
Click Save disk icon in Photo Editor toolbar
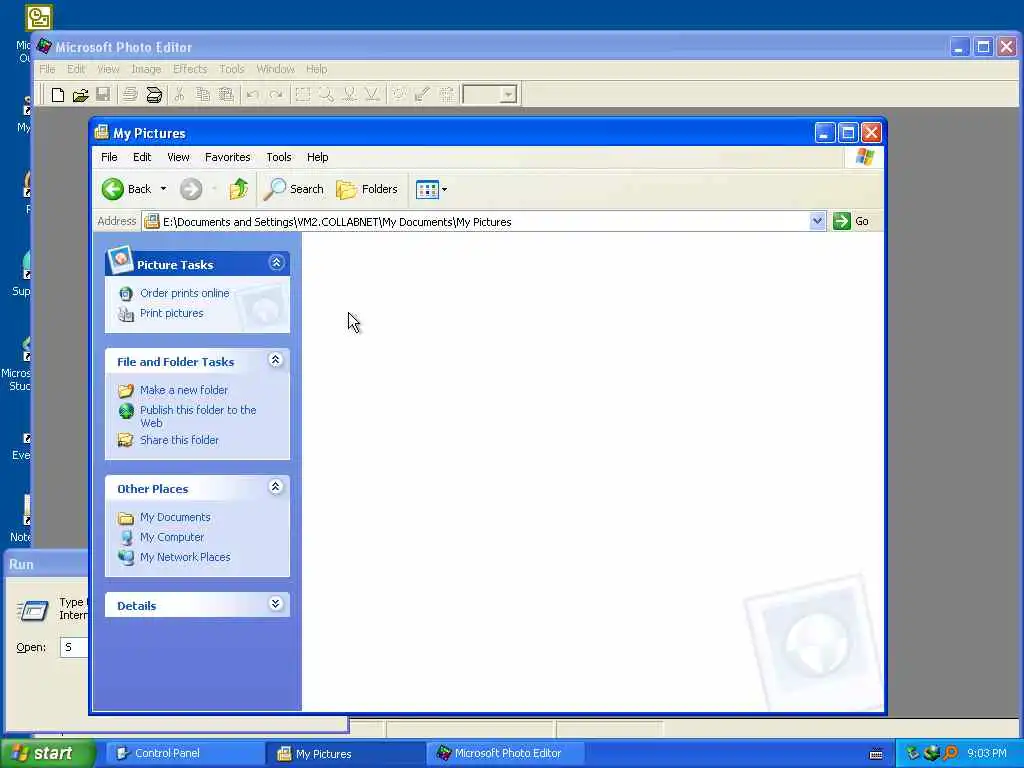click(x=103, y=95)
